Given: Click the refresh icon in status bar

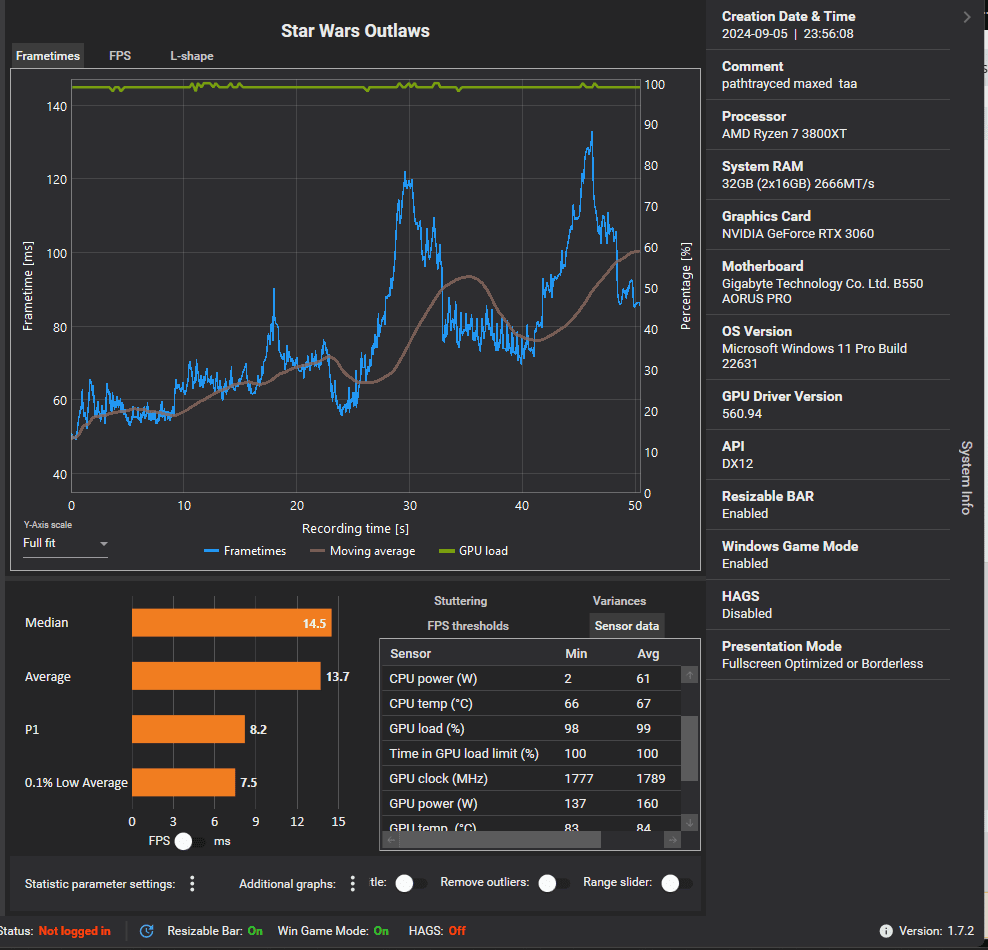Looking at the screenshot, I should (x=146, y=931).
